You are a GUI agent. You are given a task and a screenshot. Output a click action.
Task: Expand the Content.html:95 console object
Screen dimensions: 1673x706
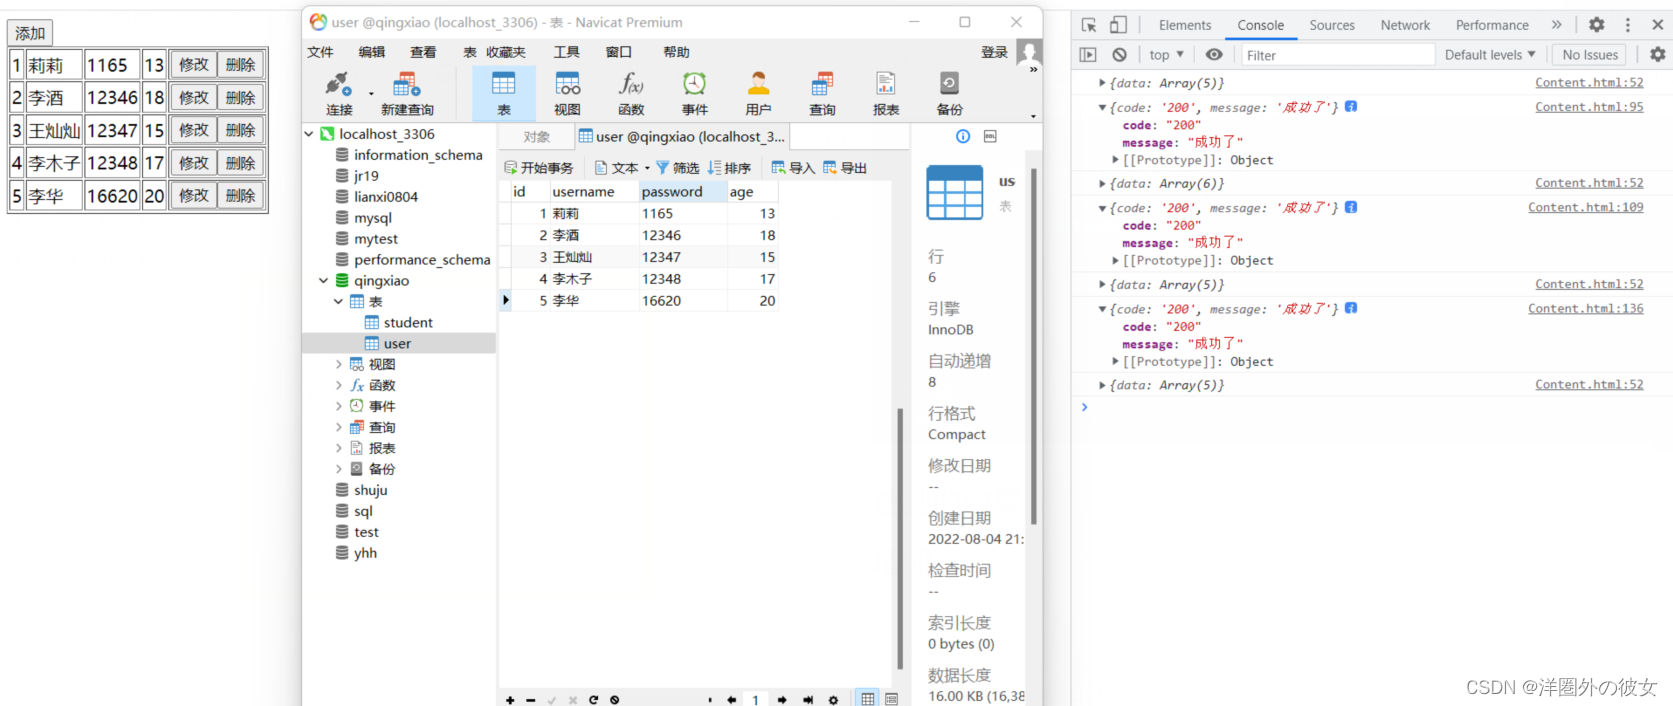1102,108
